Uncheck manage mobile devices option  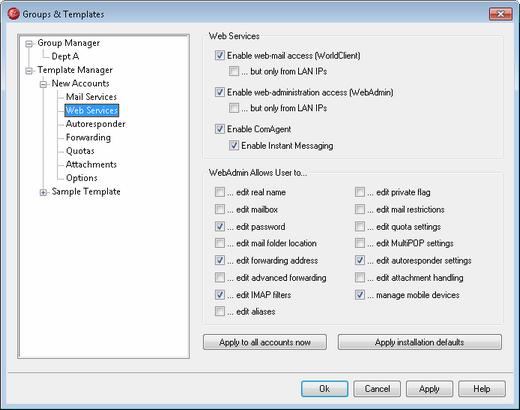pyautogui.click(x=360, y=295)
